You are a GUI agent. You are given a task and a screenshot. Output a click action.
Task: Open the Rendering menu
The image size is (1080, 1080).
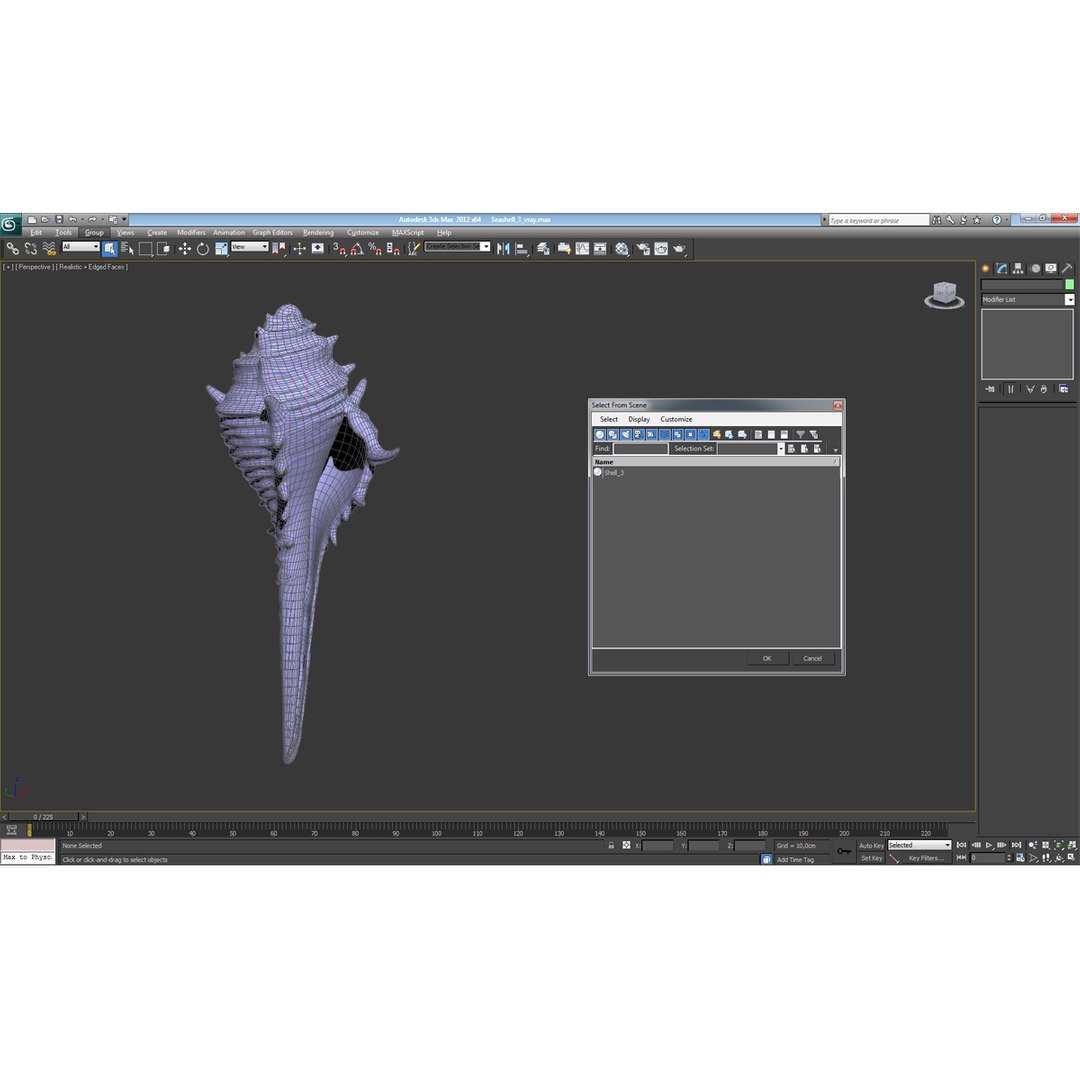[318, 233]
